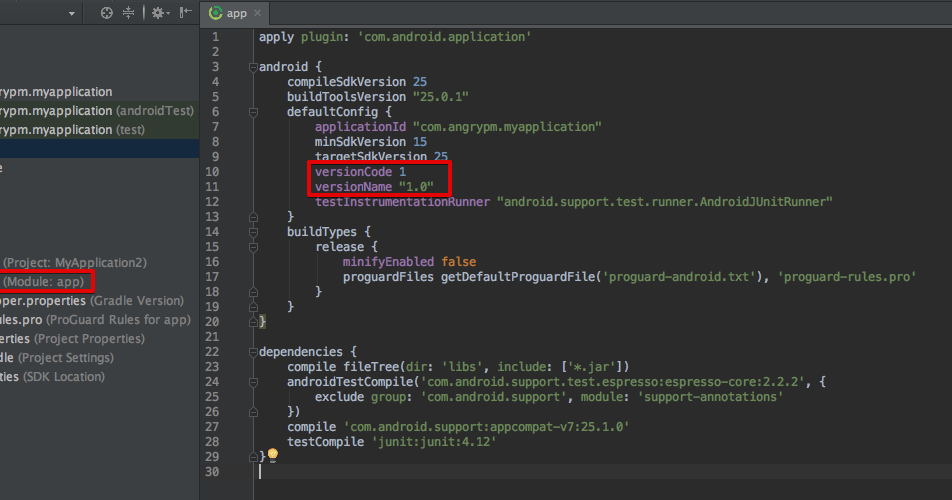Screen dimensions: 952x500
Task: Collapse the release block on line 15
Action: (253, 247)
